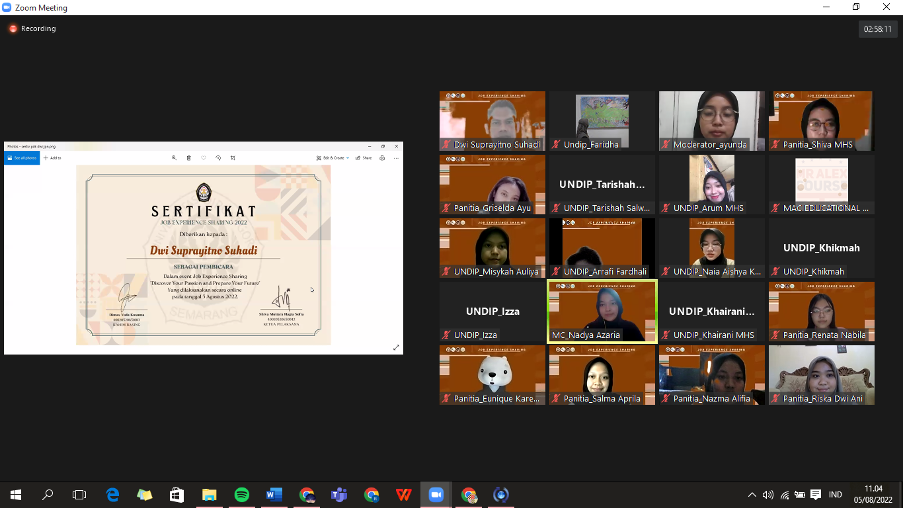This screenshot has width=904, height=508.
Task: Toggle the favorite heart icon in Photos
Action: (203, 158)
